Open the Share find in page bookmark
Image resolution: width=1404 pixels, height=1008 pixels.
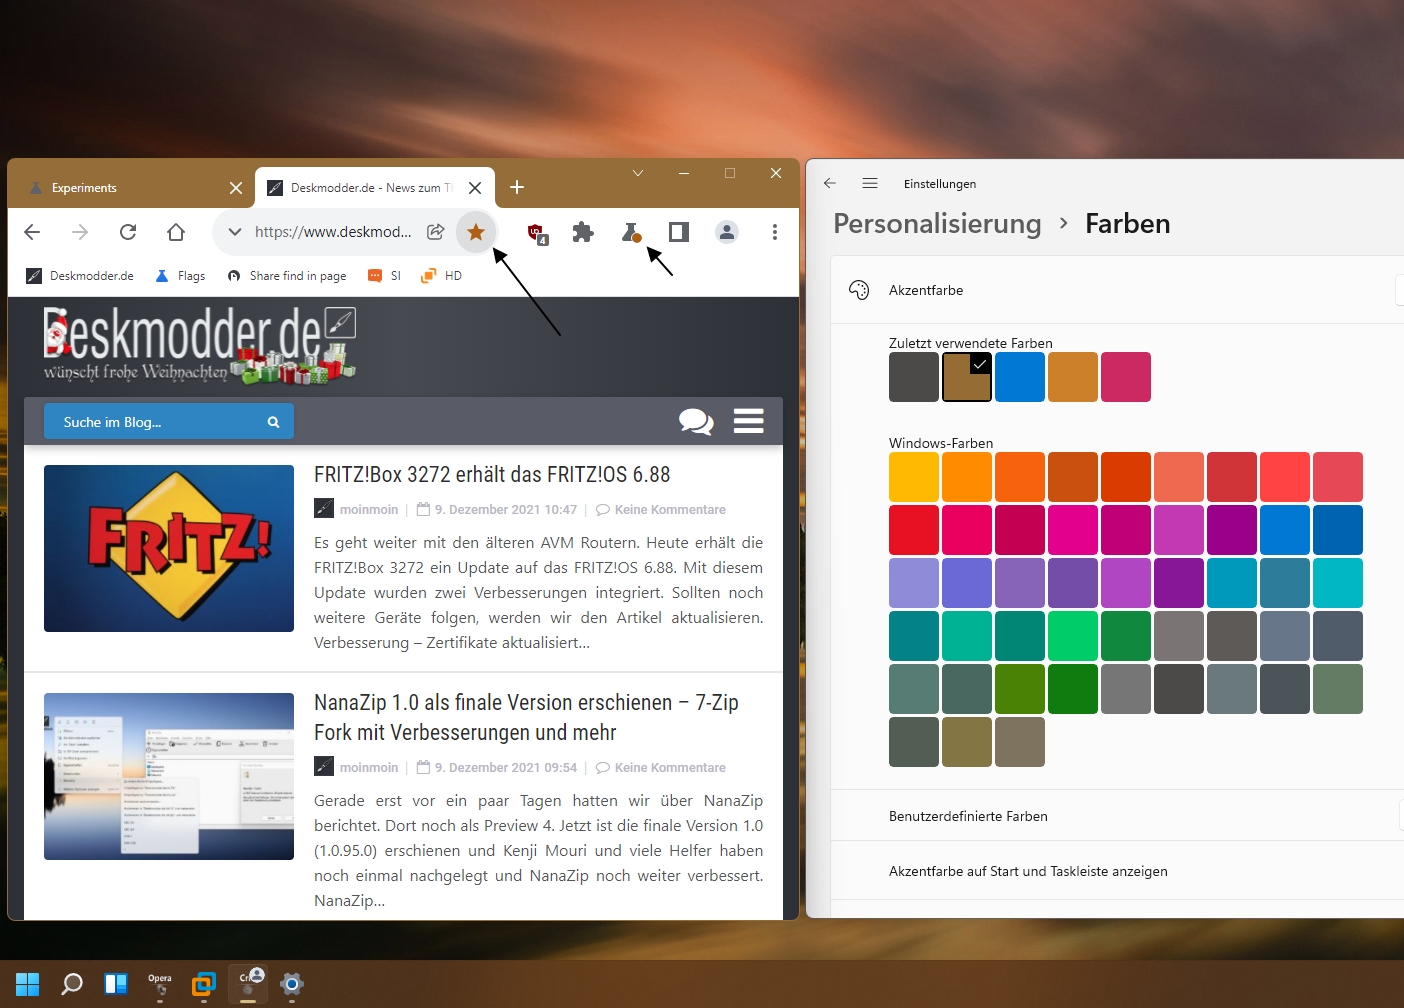pyautogui.click(x=286, y=276)
